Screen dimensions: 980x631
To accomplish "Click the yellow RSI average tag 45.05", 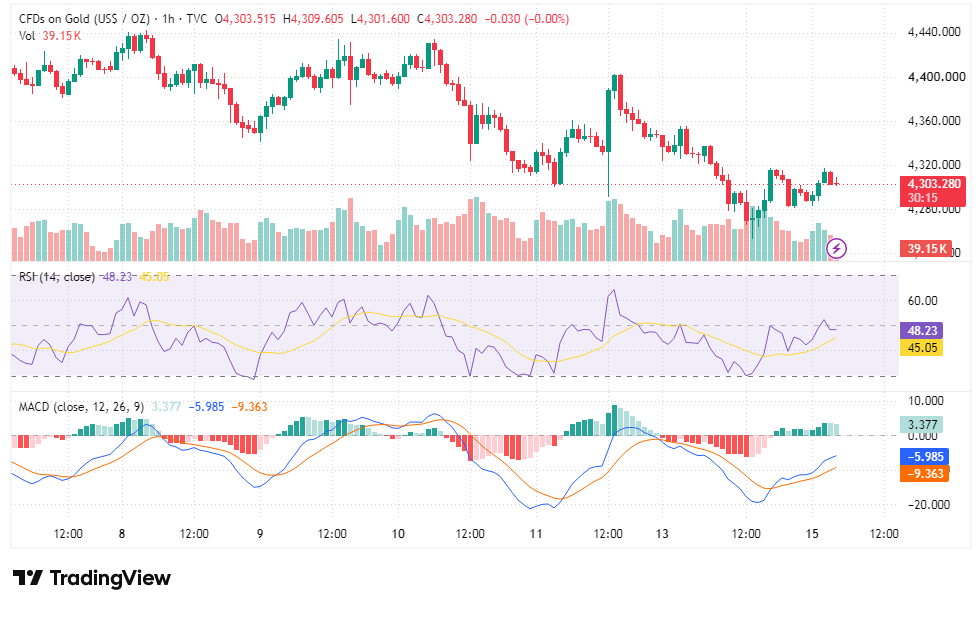I will [x=922, y=348].
